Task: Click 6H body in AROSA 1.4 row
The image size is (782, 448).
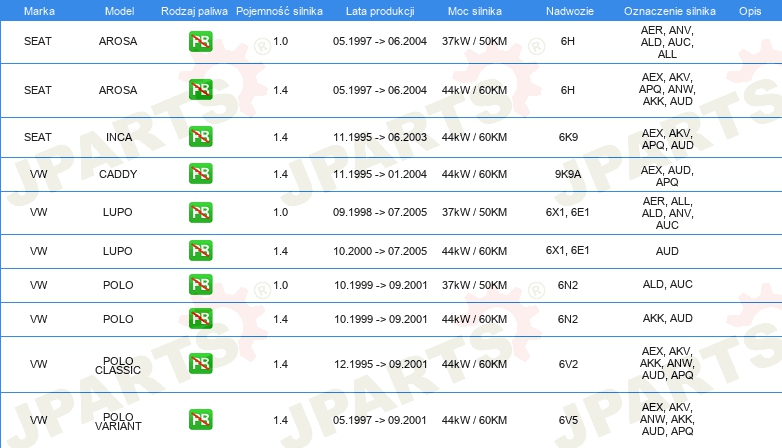Action: pos(568,90)
